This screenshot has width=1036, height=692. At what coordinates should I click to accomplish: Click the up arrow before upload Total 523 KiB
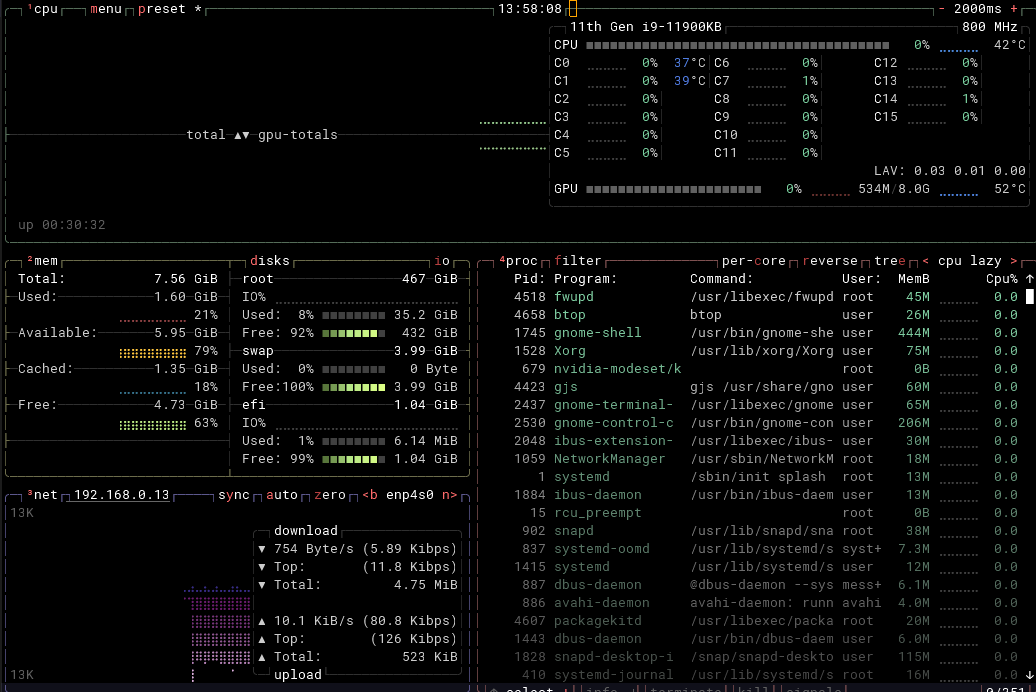pos(262,657)
